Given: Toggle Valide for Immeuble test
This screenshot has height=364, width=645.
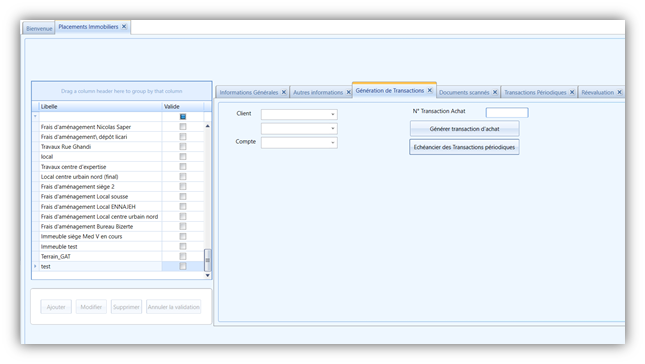Looking at the screenshot, I should [x=183, y=246].
